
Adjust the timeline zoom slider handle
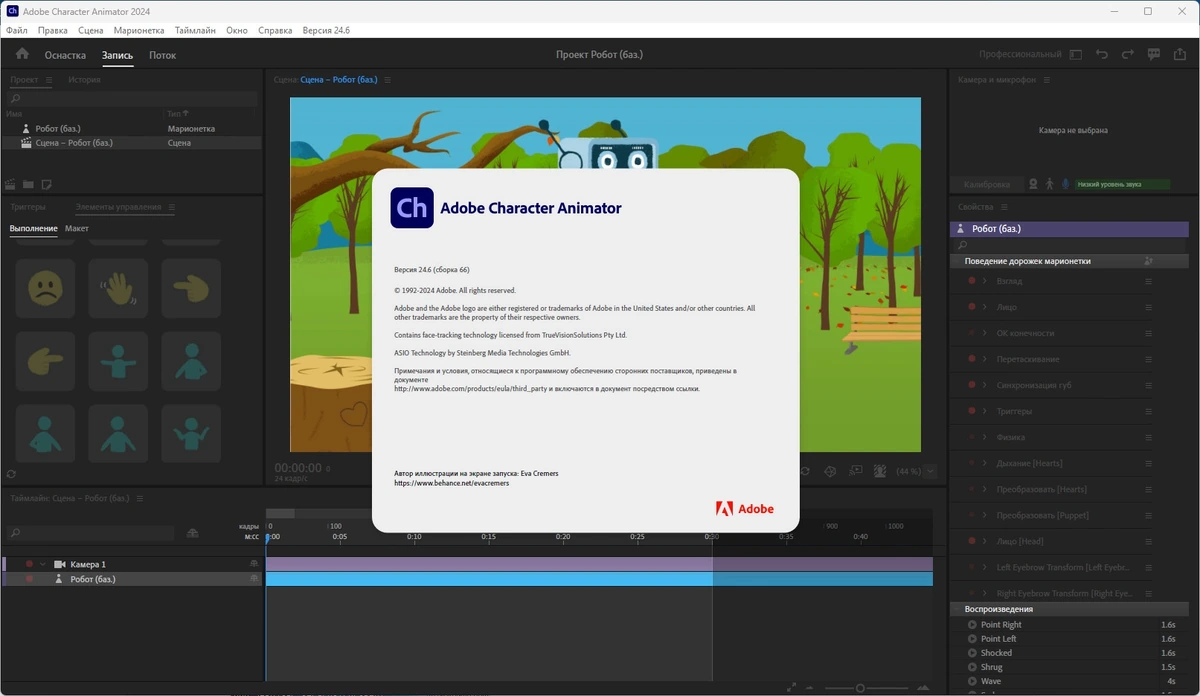pos(860,688)
